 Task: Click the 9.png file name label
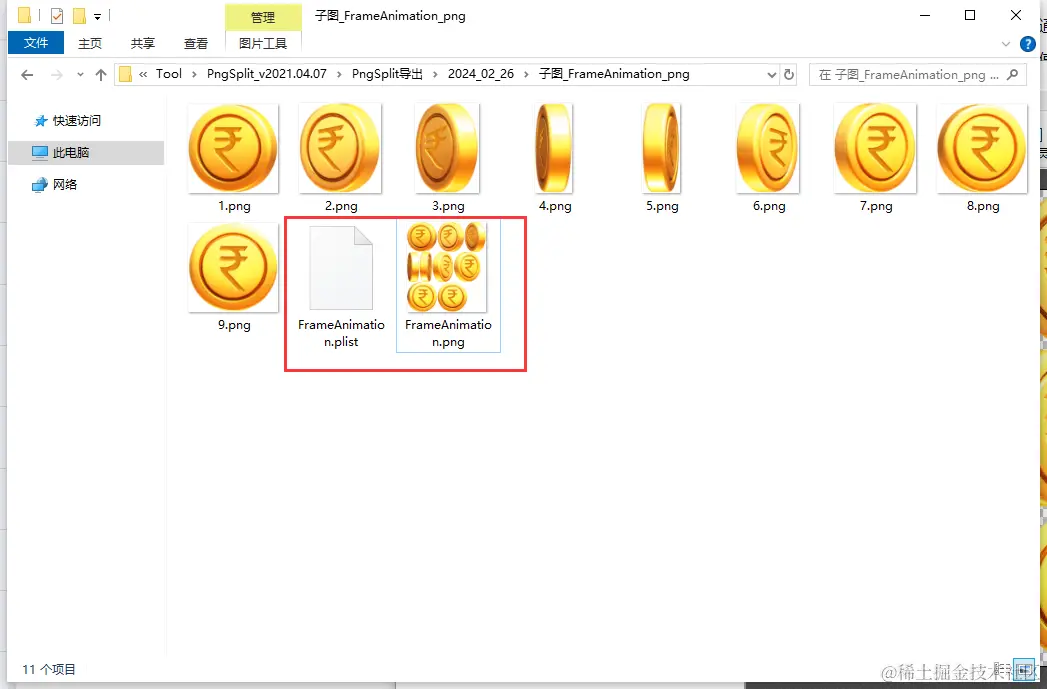tap(234, 325)
